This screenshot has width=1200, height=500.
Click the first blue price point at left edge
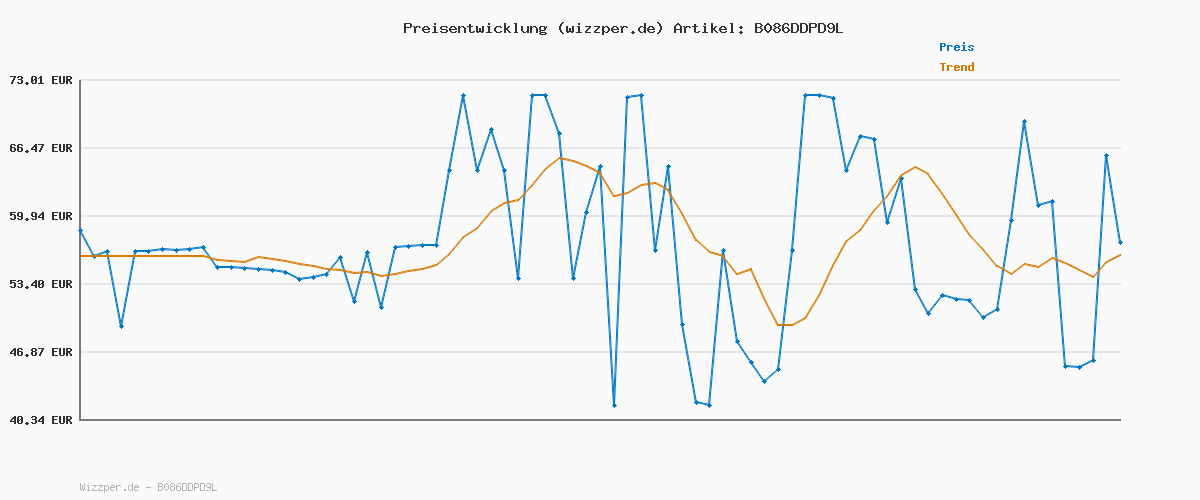pos(81,231)
